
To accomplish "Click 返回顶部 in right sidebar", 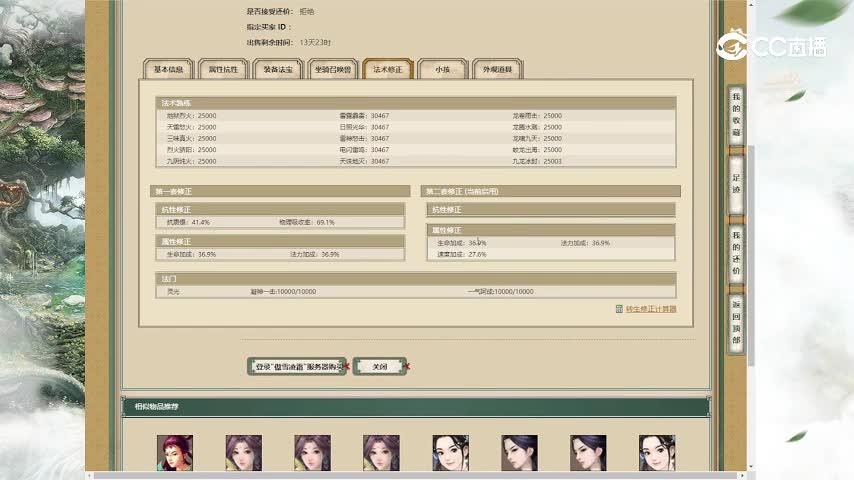I will pyautogui.click(x=736, y=320).
